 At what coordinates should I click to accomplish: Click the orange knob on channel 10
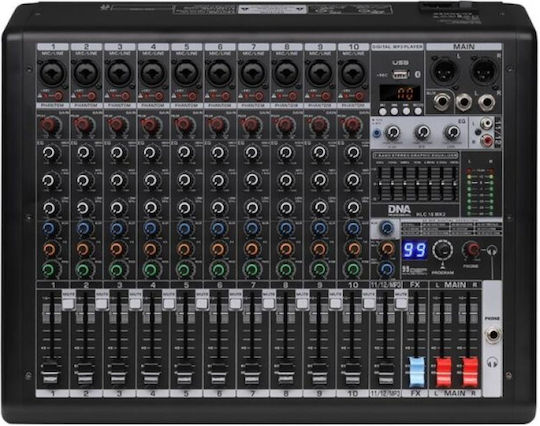pyautogui.click(x=353, y=248)
